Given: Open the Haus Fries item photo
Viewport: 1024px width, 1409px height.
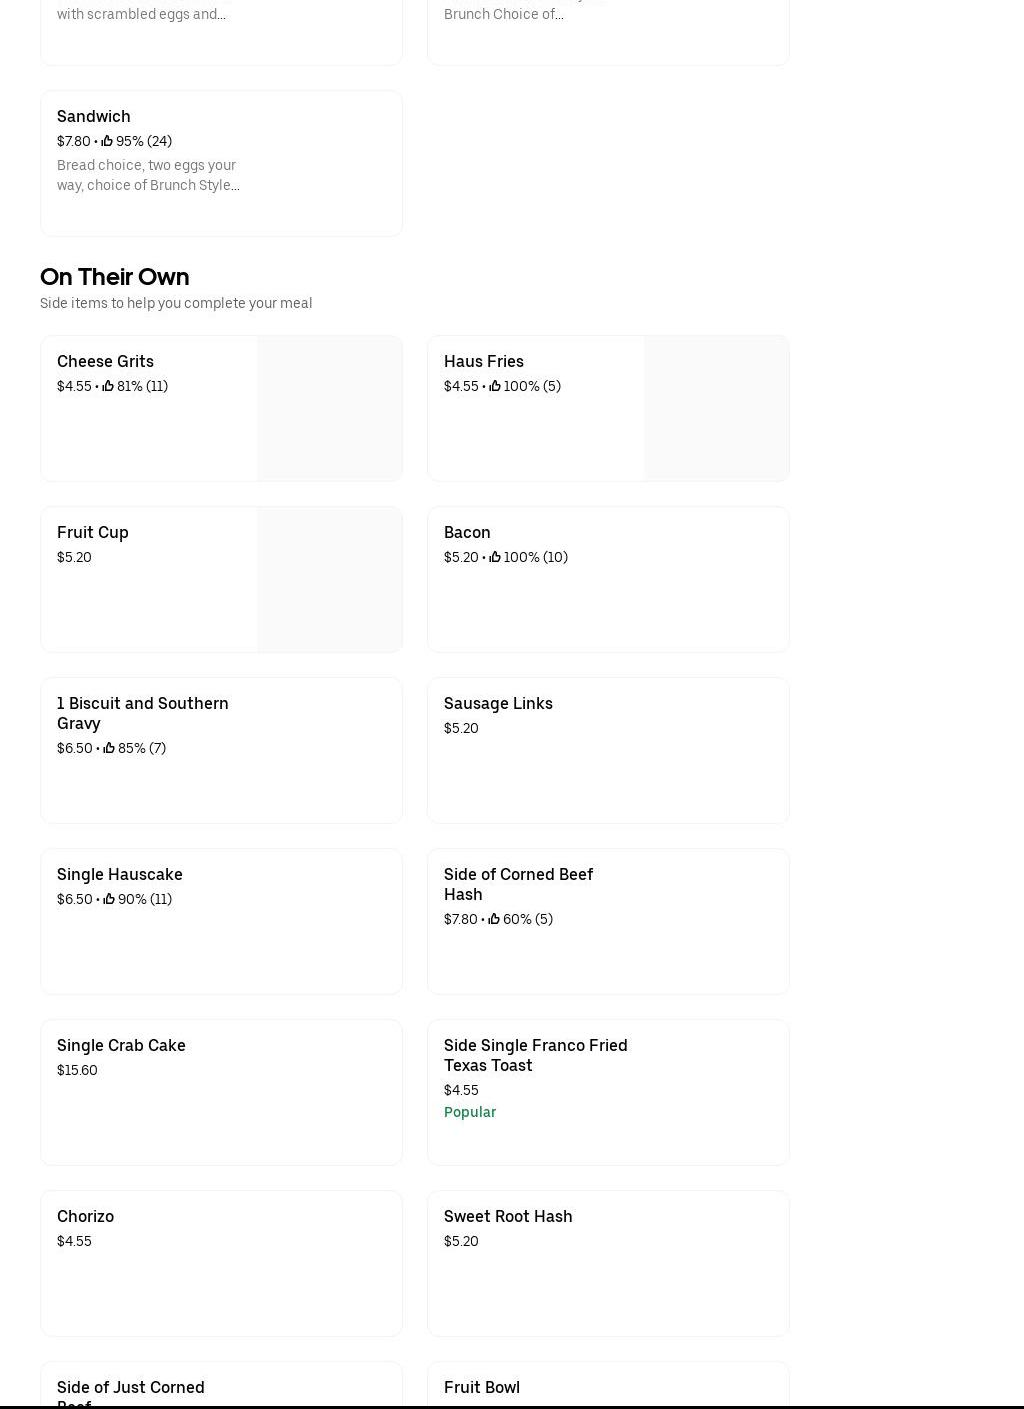Looking at the screenshot, I should coord(716,408).
